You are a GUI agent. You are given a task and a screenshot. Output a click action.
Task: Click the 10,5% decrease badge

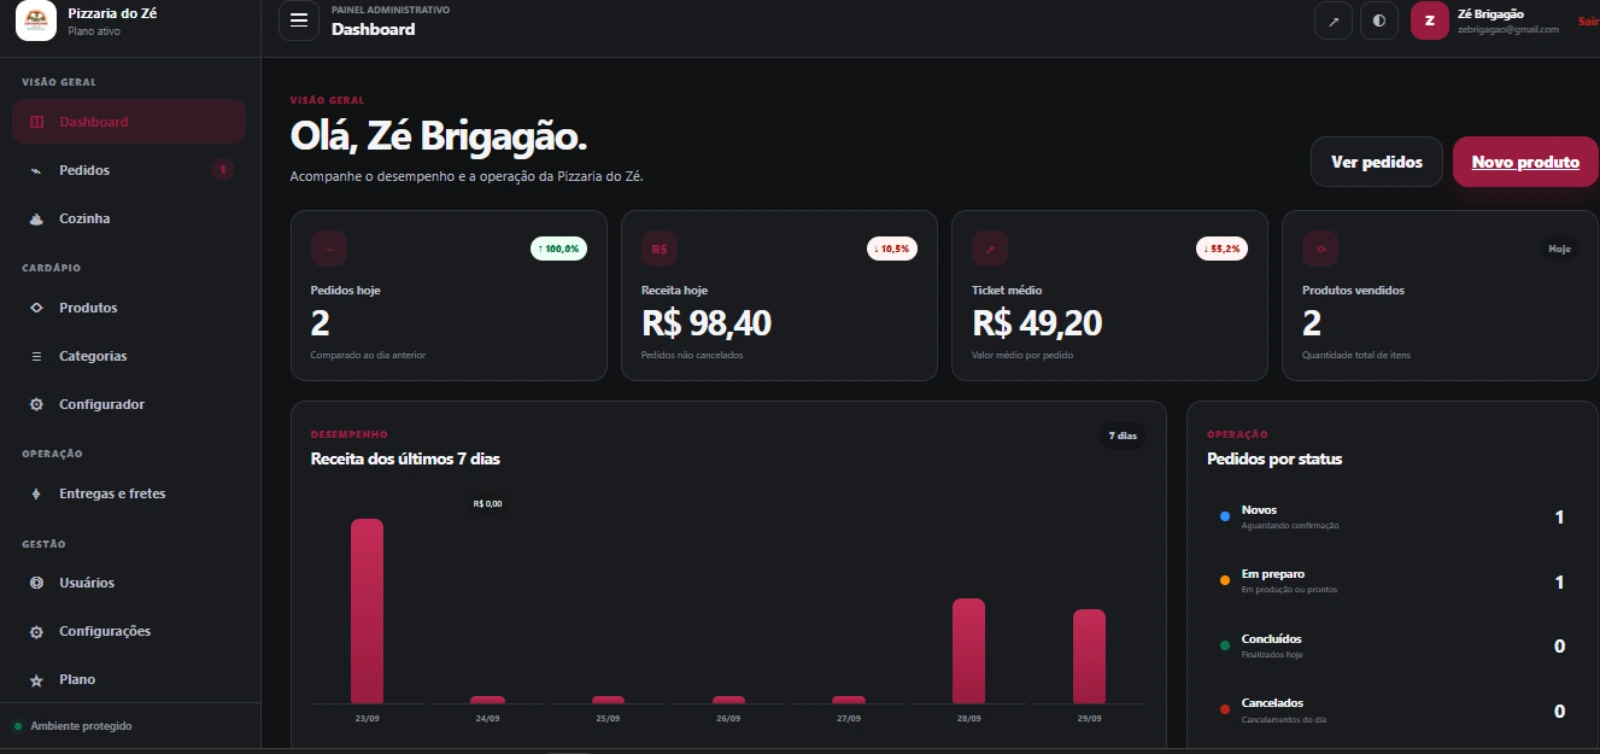coord(892,249)
